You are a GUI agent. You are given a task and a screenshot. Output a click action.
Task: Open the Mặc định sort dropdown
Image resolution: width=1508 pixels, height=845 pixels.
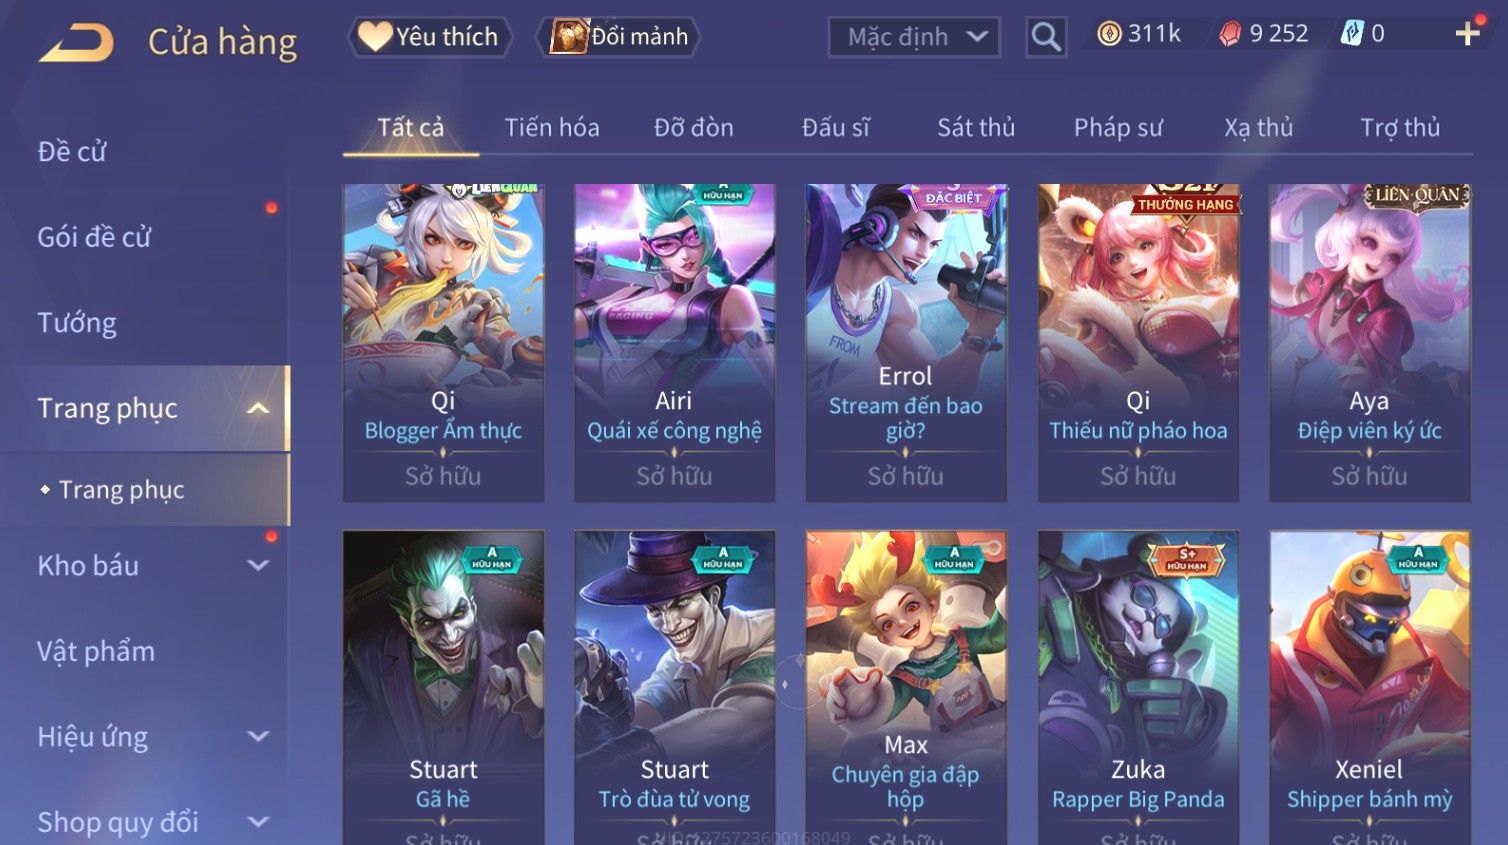[914, 37]
